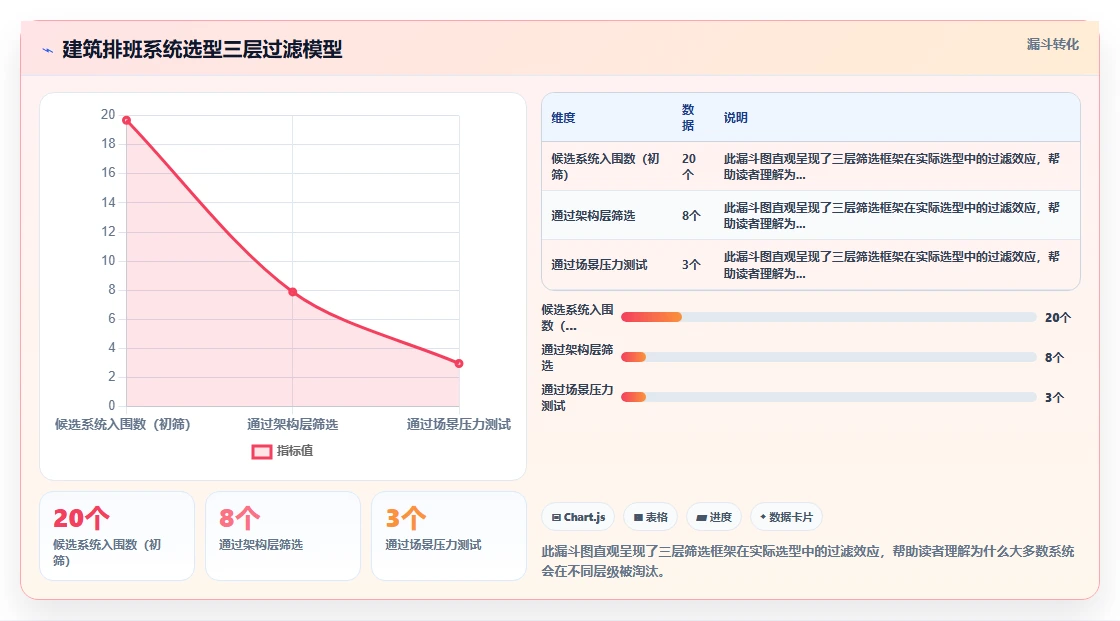
Task: Click the 20个 value beside progress bar
Action: (x=1058, y=318)
